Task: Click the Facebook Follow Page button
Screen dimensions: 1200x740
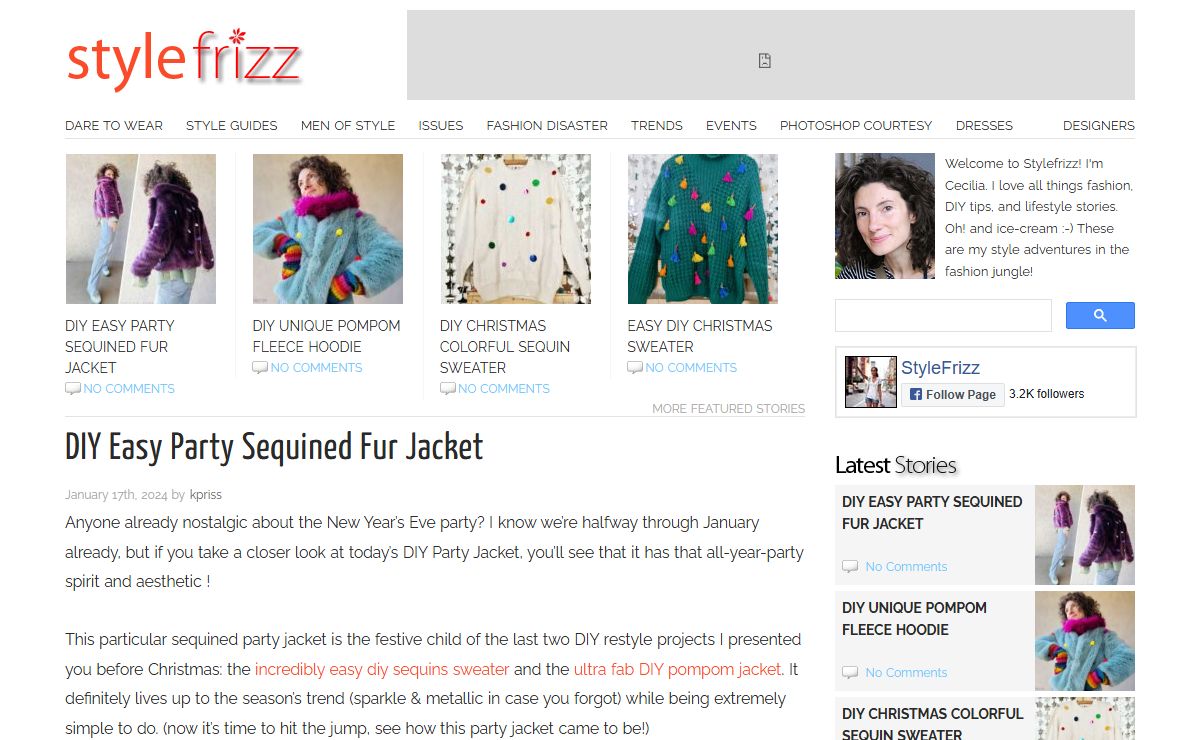Action: point(952,394)
